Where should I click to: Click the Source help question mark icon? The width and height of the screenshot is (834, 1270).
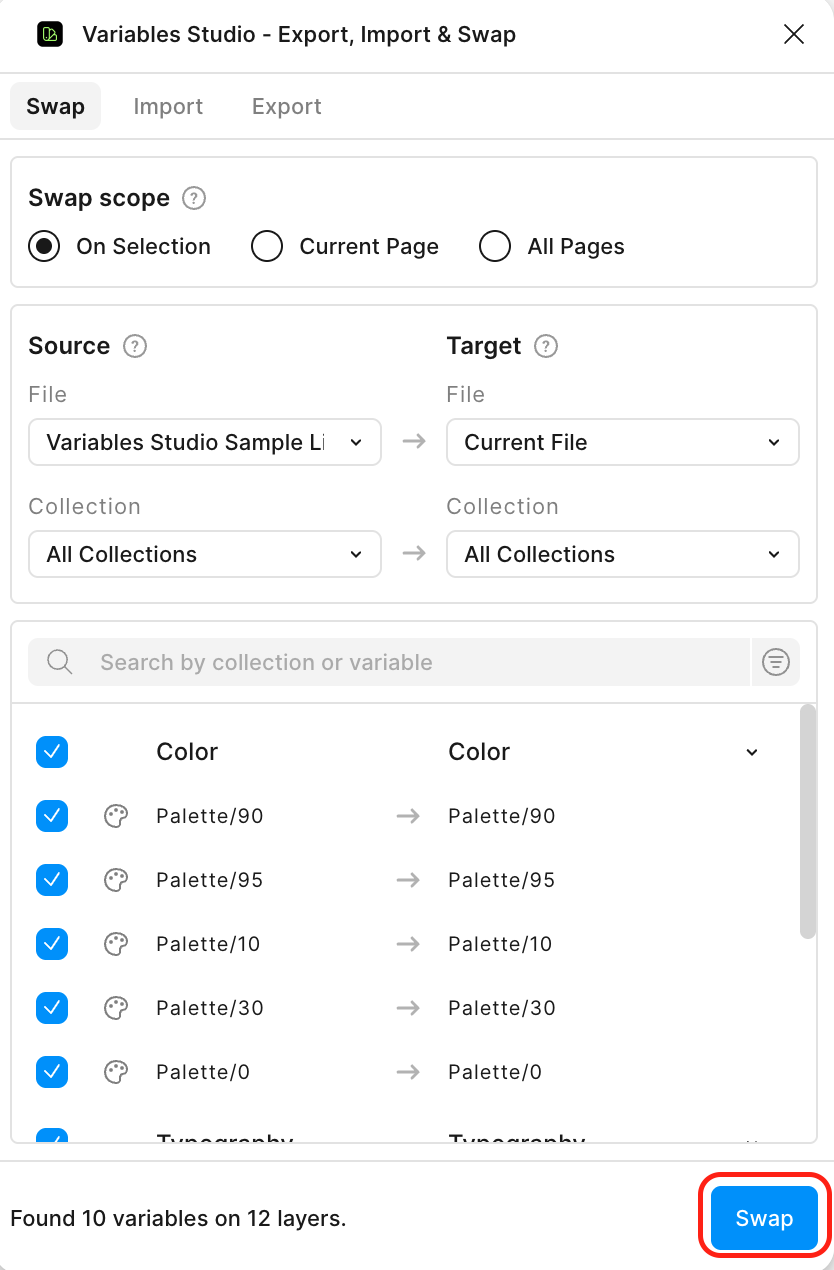(134, 346)
